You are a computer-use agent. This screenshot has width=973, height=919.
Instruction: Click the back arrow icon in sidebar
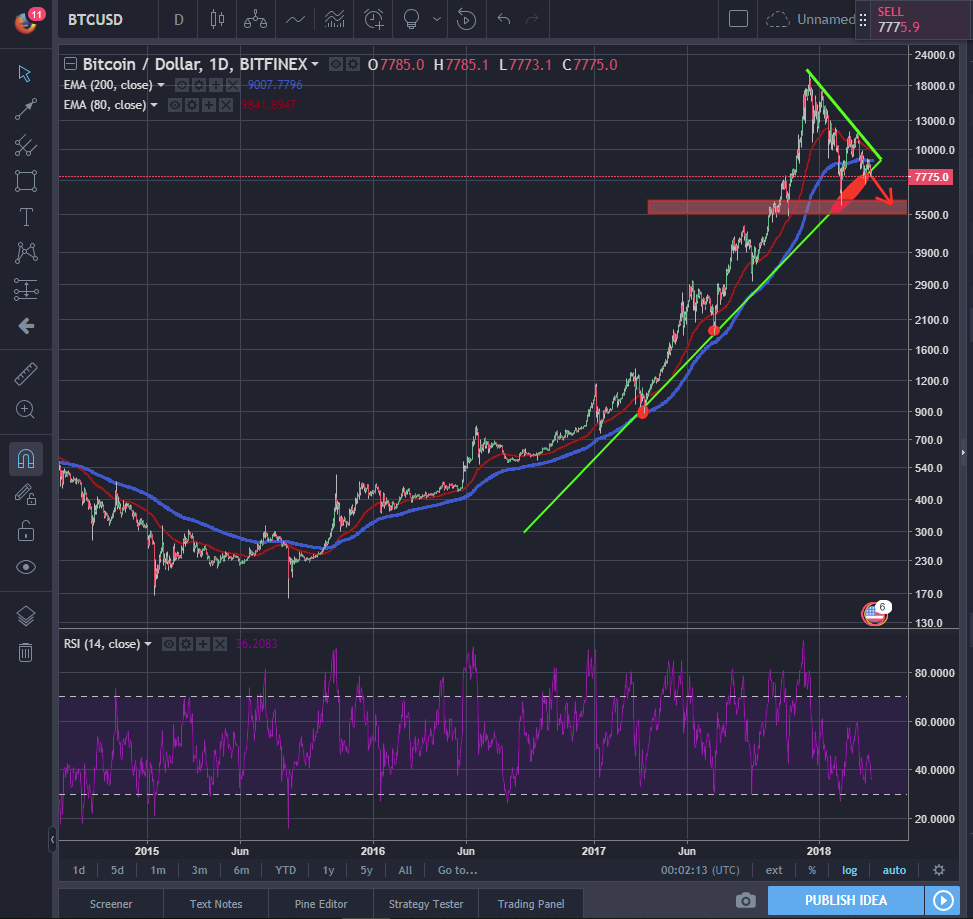tap(25, 326)
